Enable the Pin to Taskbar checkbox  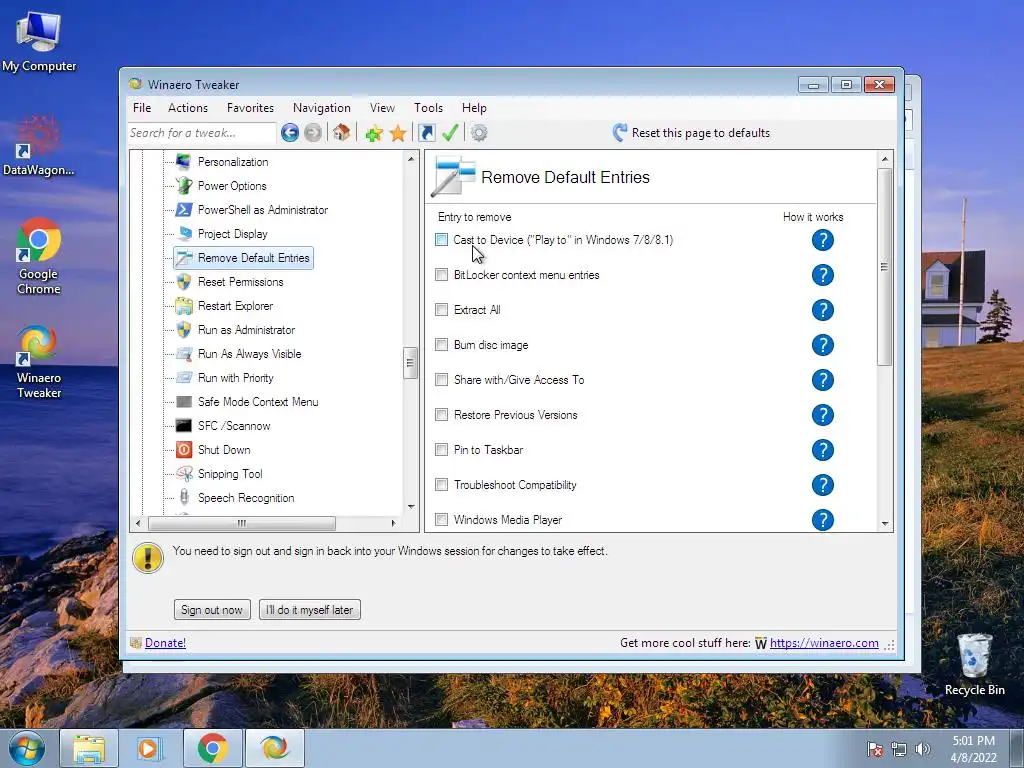441,450
